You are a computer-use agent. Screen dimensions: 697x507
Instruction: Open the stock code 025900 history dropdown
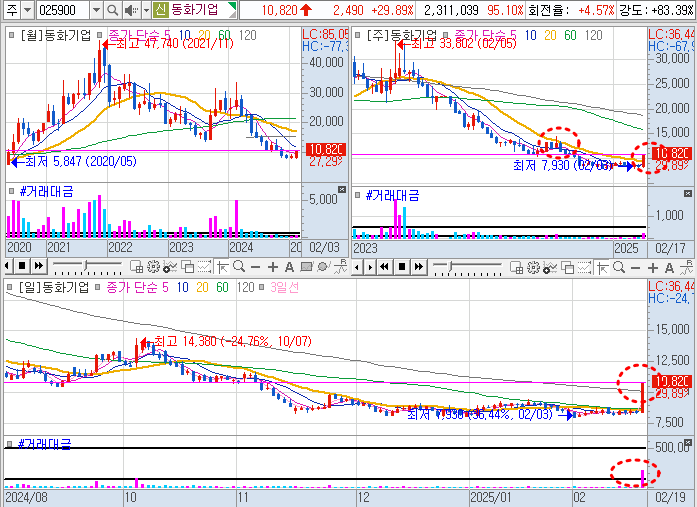[x=96, y=10]
